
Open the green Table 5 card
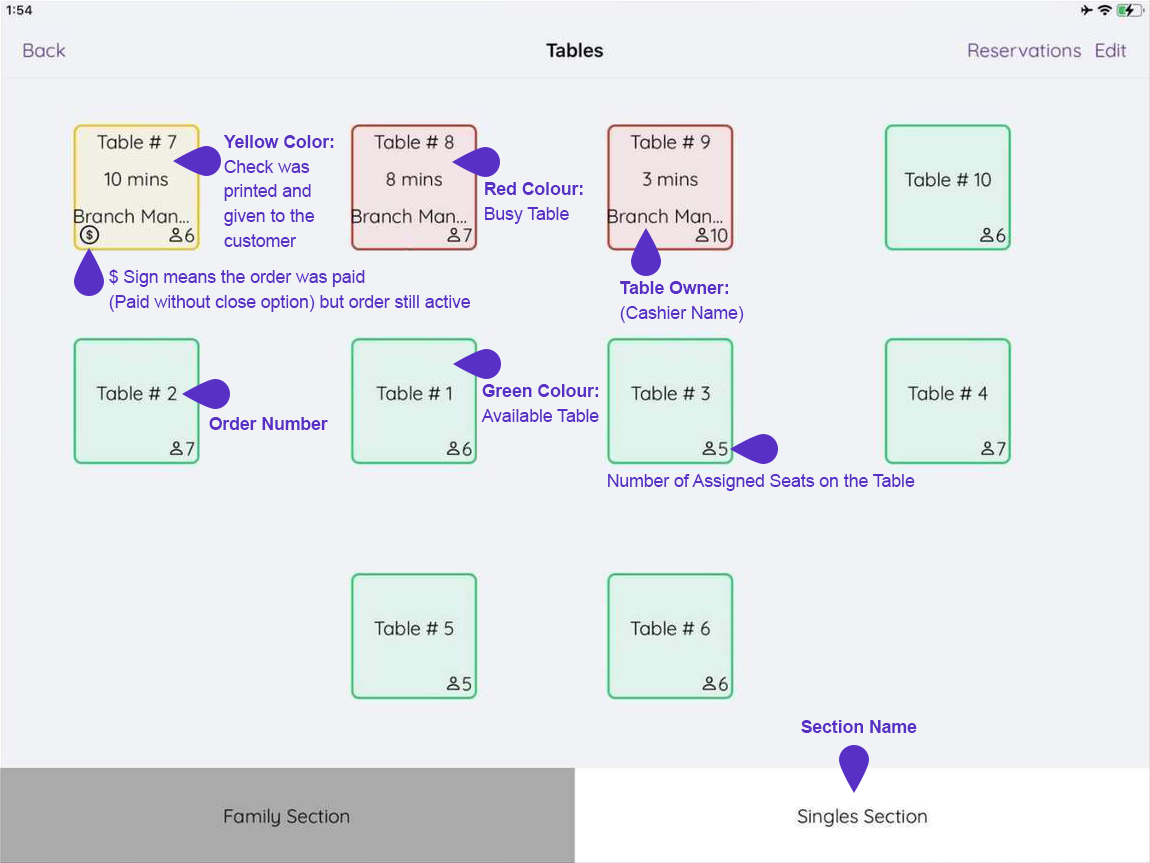point(413,634)
